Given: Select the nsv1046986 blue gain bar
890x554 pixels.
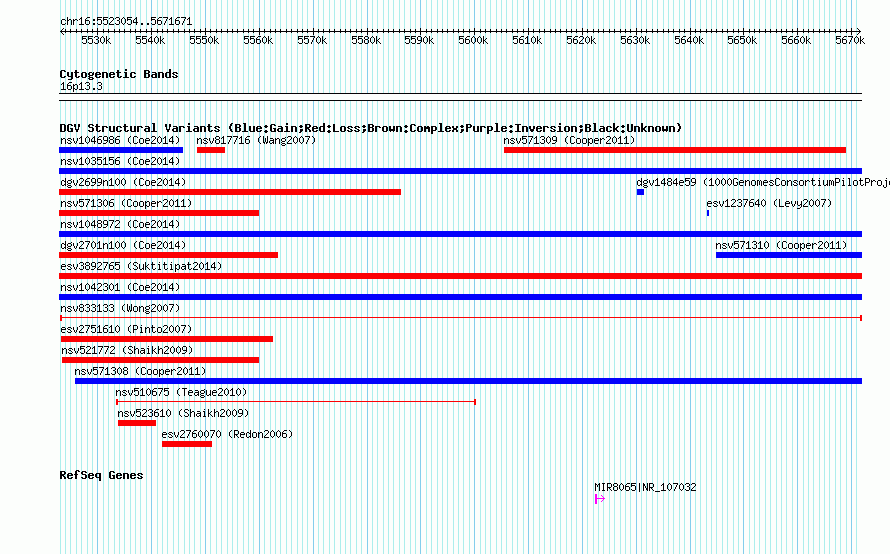Looking at the screenshot, I should pyautogui.click(x=121, y=150).
